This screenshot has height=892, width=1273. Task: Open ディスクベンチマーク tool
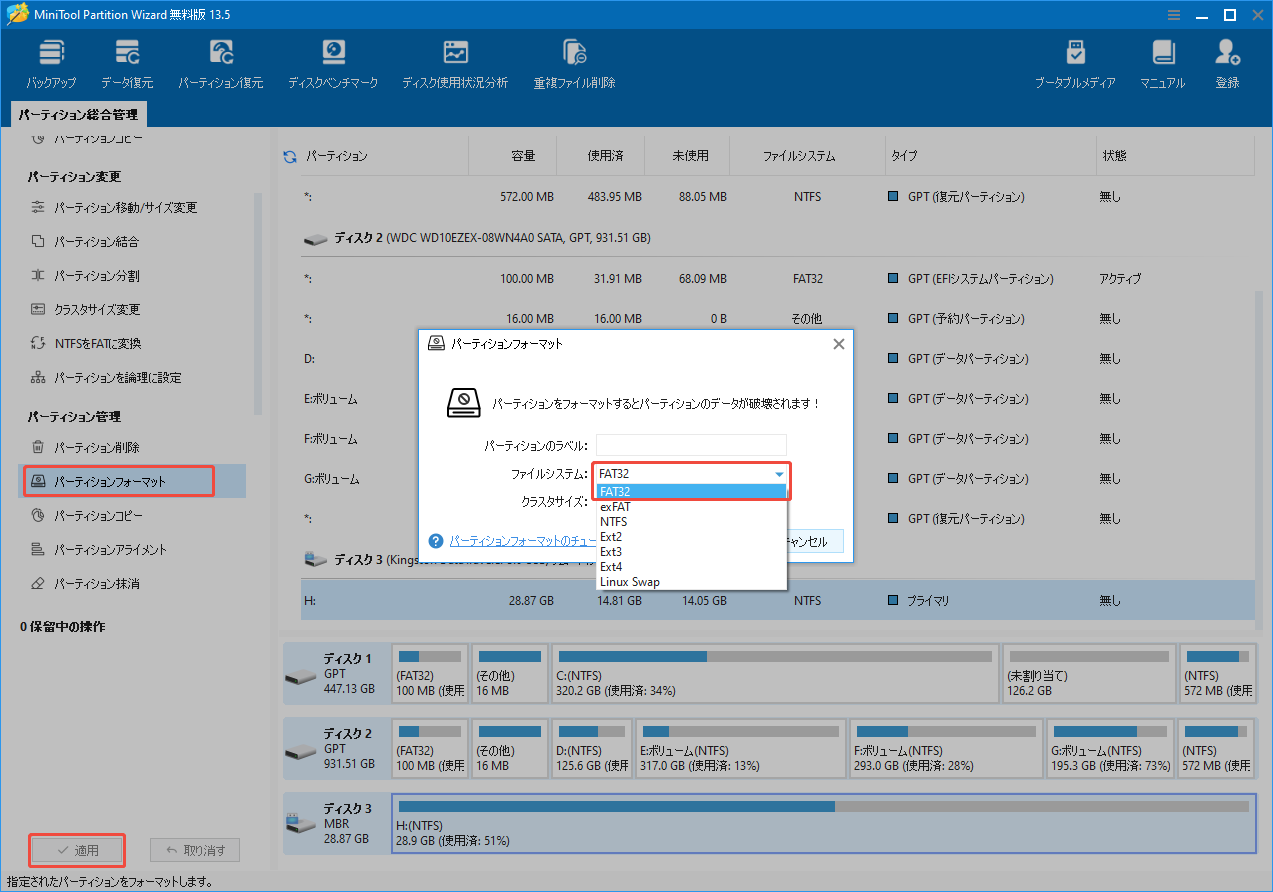coord(333,62)
